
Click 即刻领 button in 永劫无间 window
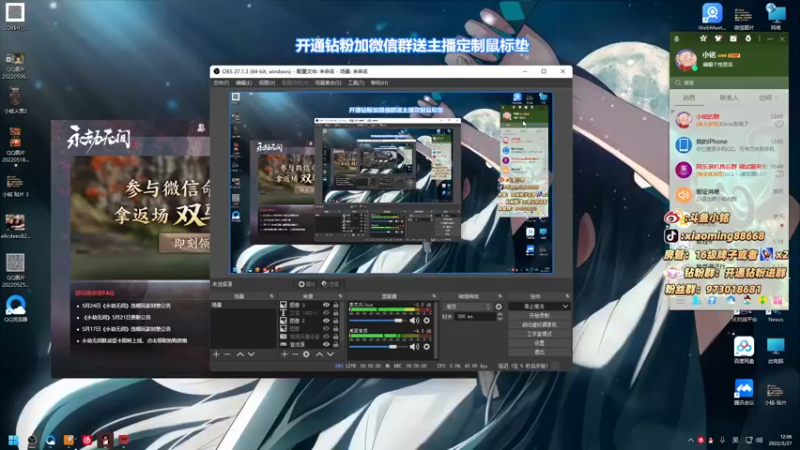185,243
